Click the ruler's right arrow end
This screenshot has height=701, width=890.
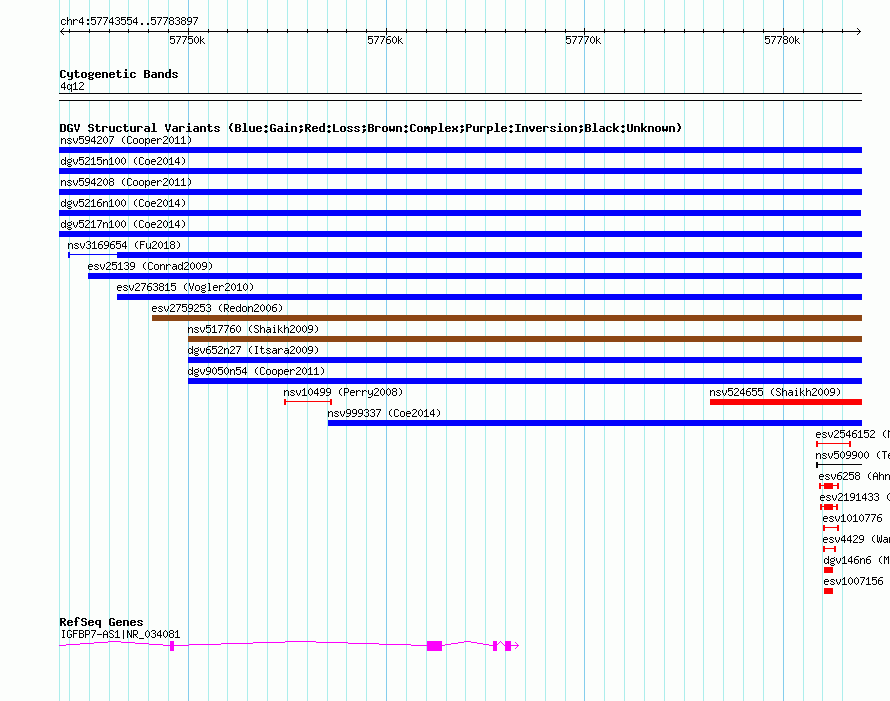[859, 31]
